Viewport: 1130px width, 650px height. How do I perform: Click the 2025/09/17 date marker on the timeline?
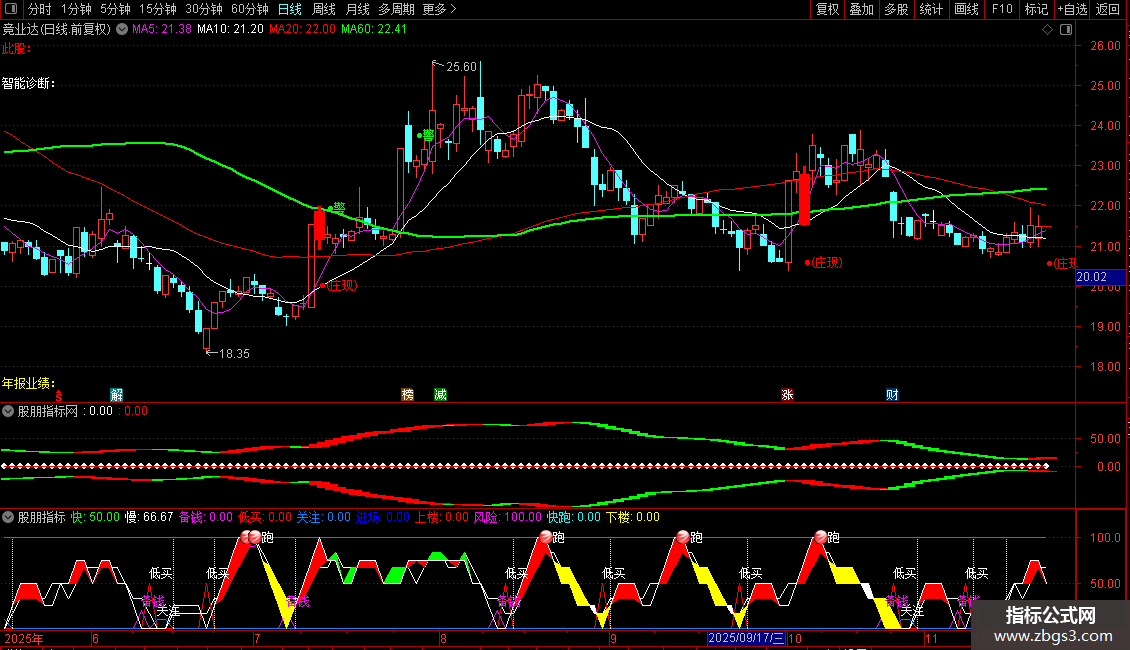[745, 638]
